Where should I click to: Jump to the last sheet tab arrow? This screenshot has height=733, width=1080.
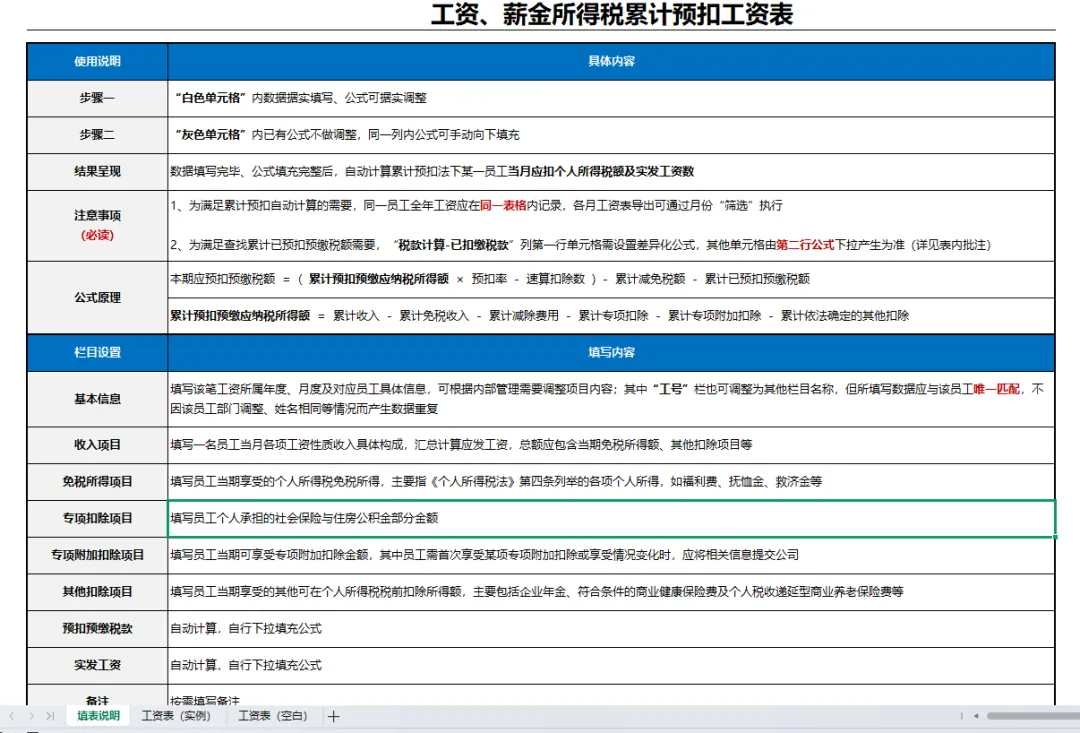[x=50, y=716]
